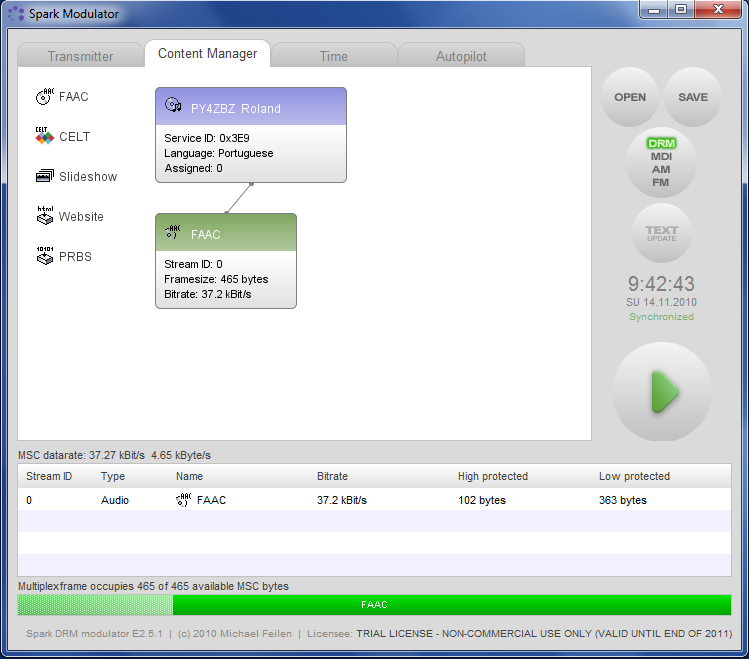Maximize the Spark Modulator window
Screen dimensions: 749x659
tap(681, 10)
